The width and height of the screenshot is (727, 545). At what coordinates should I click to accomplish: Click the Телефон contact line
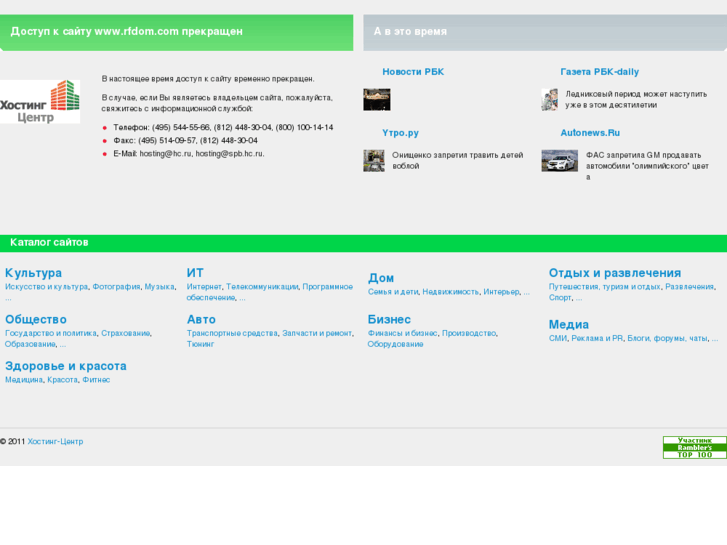point(223,128)
